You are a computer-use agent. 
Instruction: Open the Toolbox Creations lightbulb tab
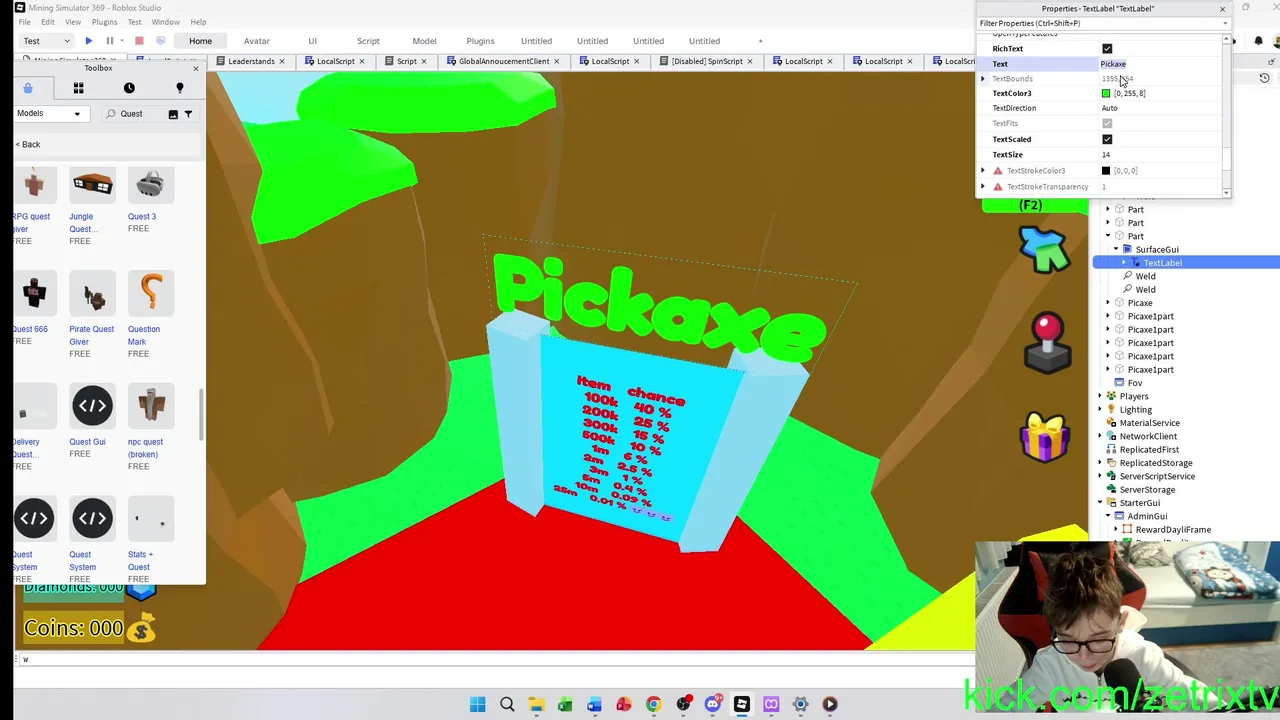[180, 88]
